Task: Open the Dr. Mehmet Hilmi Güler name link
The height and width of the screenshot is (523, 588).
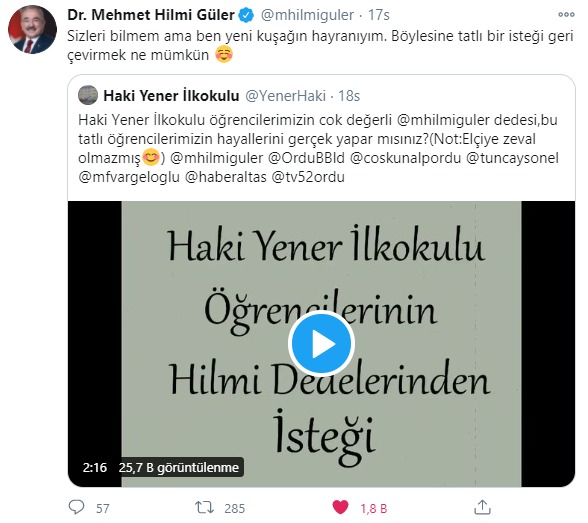Action: pyautogui.click(x=151, y=15)
